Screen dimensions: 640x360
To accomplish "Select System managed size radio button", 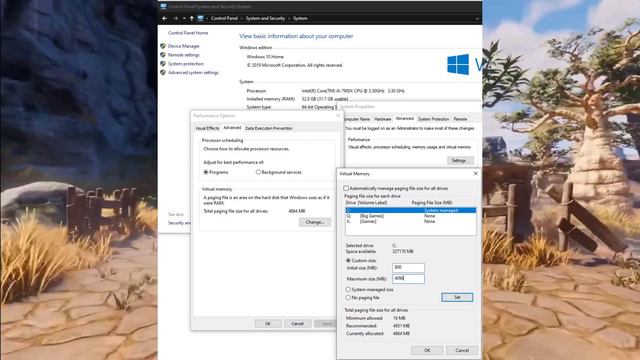I will [x=348, y=289].
